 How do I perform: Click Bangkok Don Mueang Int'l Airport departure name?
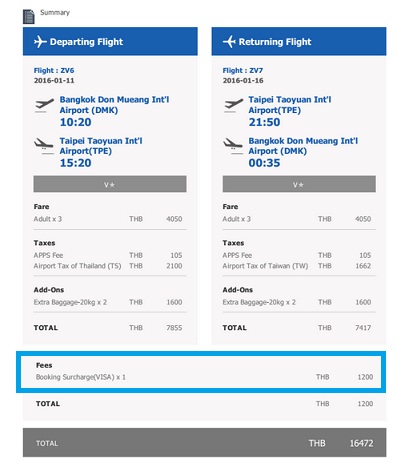point(114,105)
